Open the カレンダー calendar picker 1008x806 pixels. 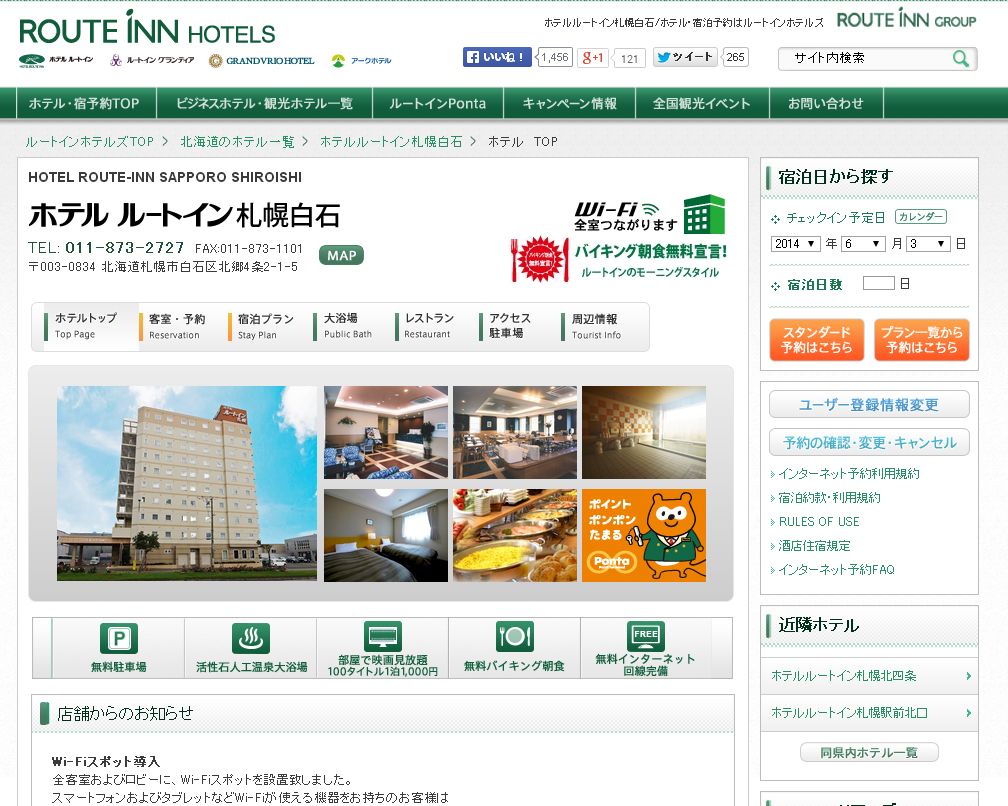(921, 217)
